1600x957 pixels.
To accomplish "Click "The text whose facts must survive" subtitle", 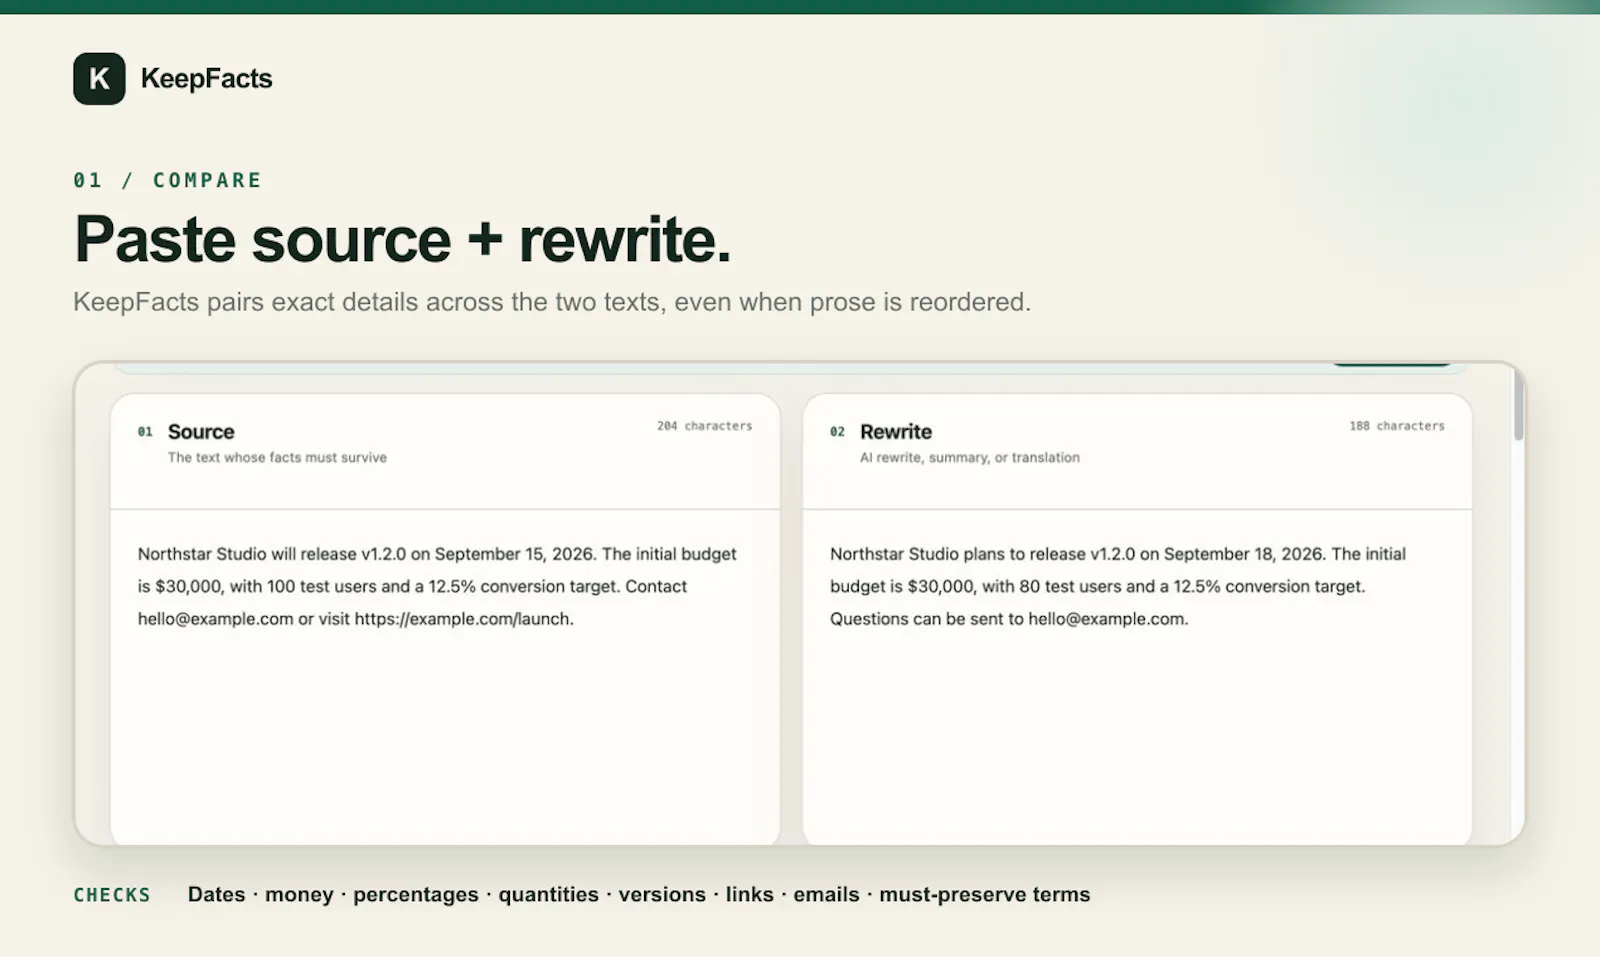I will (277, 457).
